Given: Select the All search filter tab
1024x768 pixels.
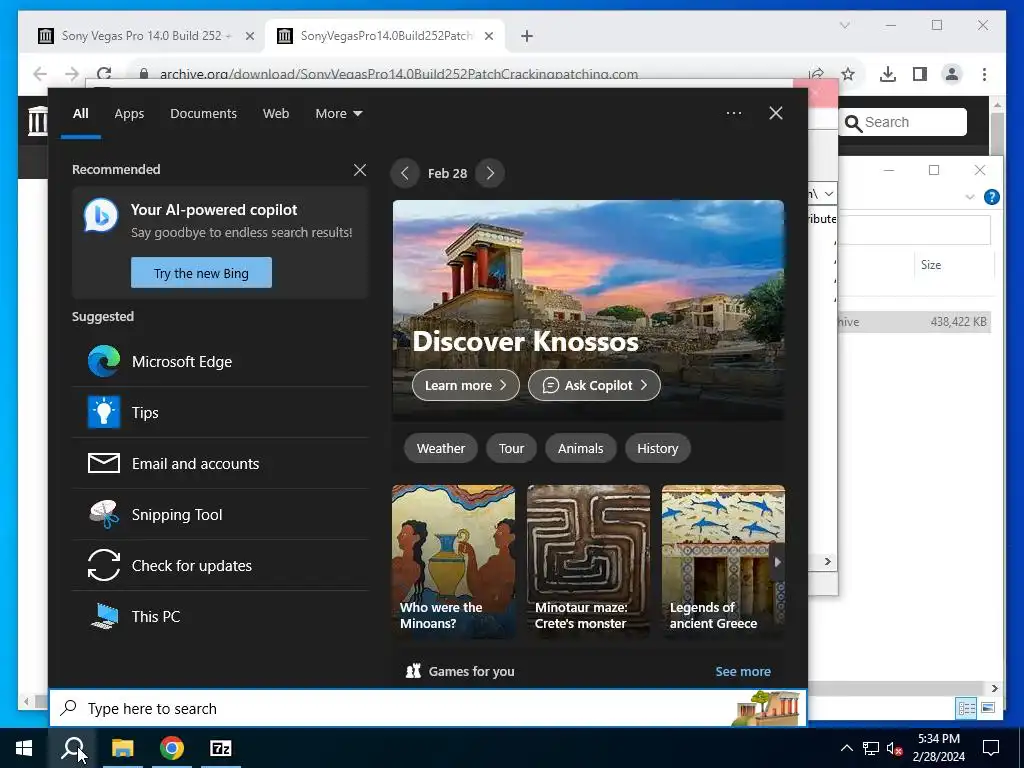Looking at the screenshot, I should click(x=80, y=113).
